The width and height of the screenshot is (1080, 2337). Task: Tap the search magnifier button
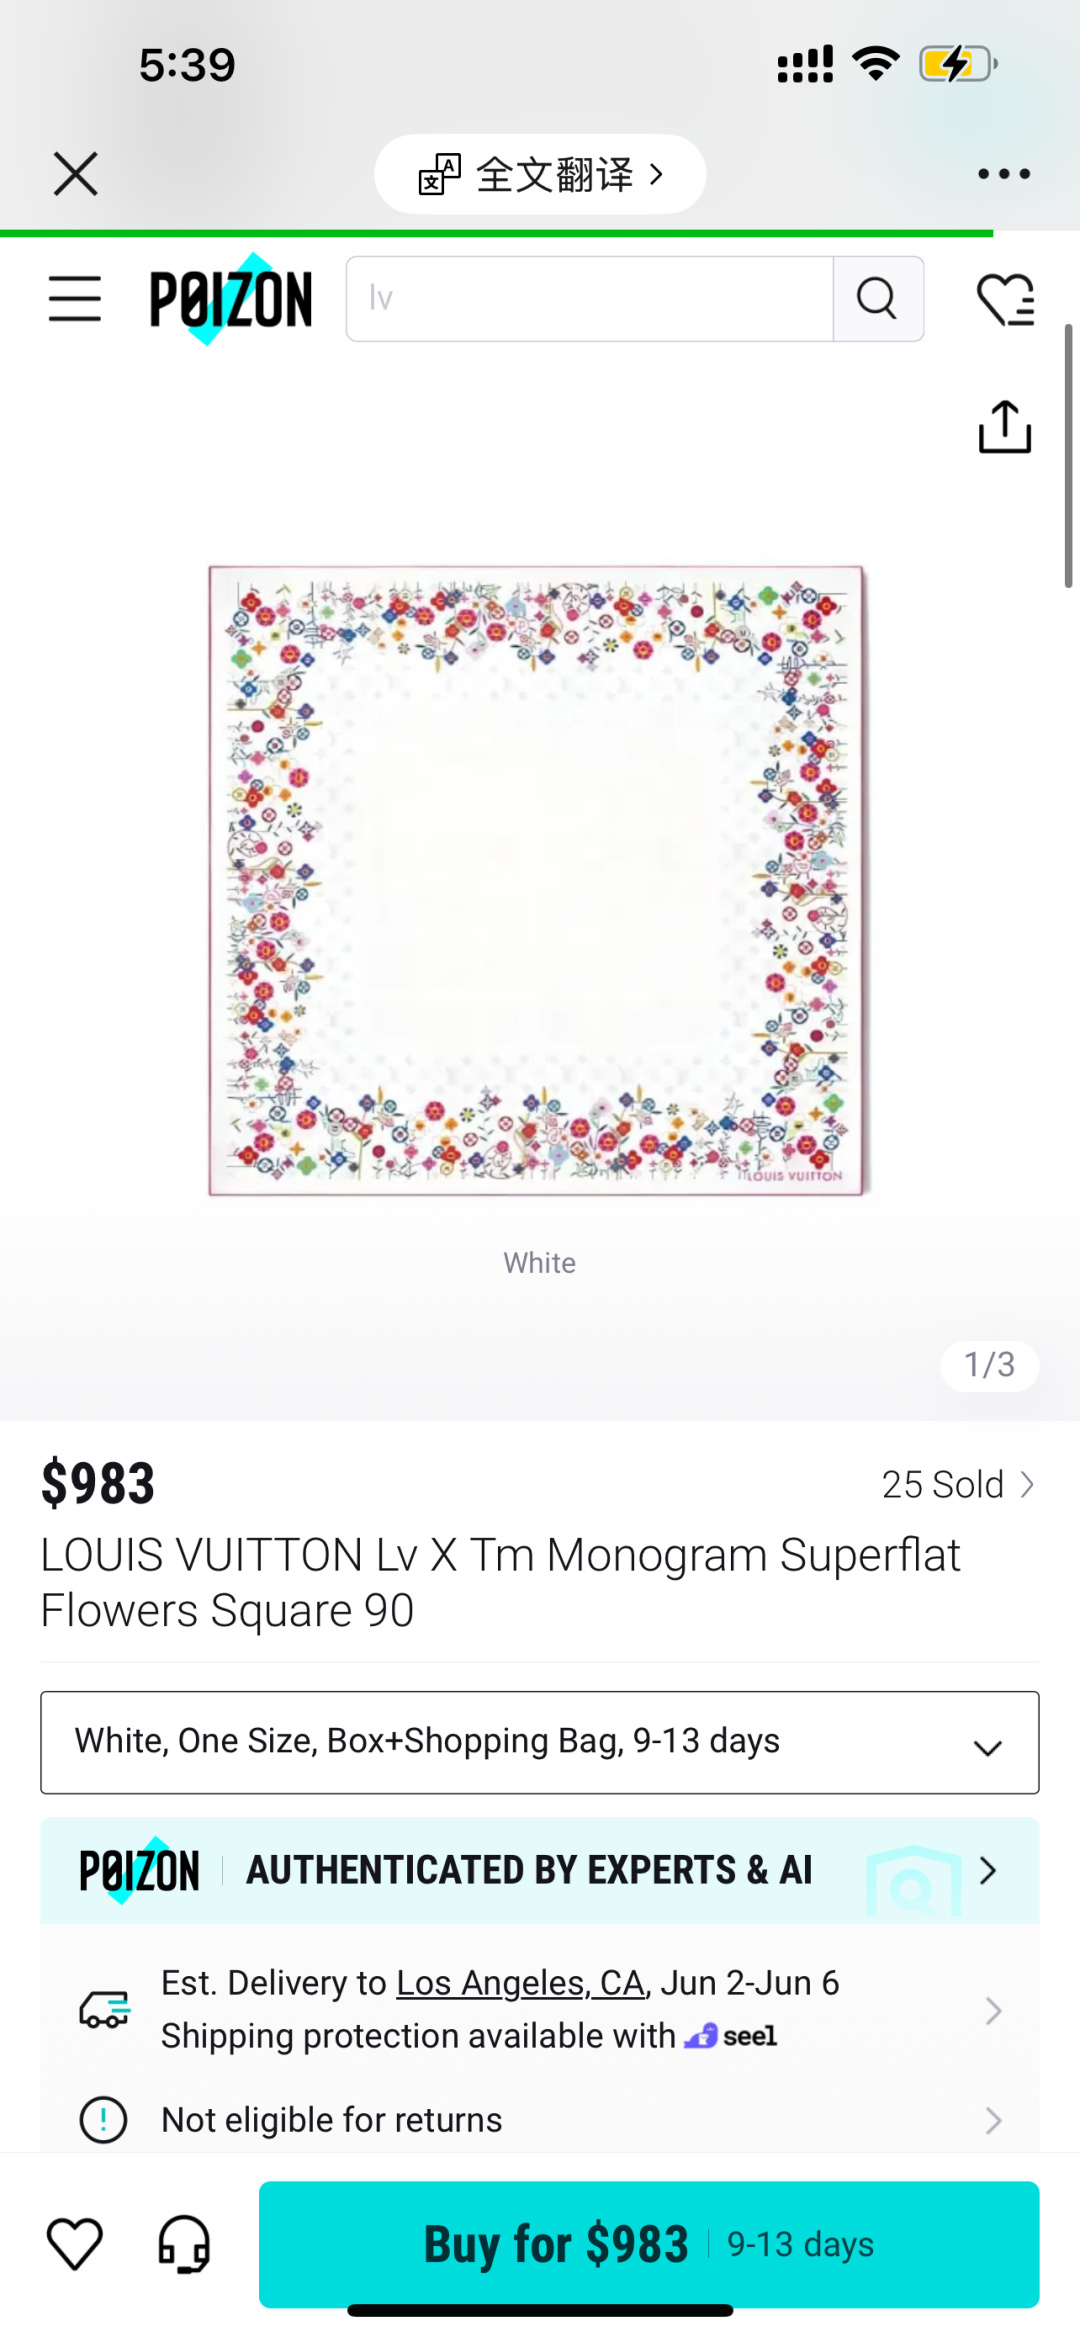click(x=877, y=299)
